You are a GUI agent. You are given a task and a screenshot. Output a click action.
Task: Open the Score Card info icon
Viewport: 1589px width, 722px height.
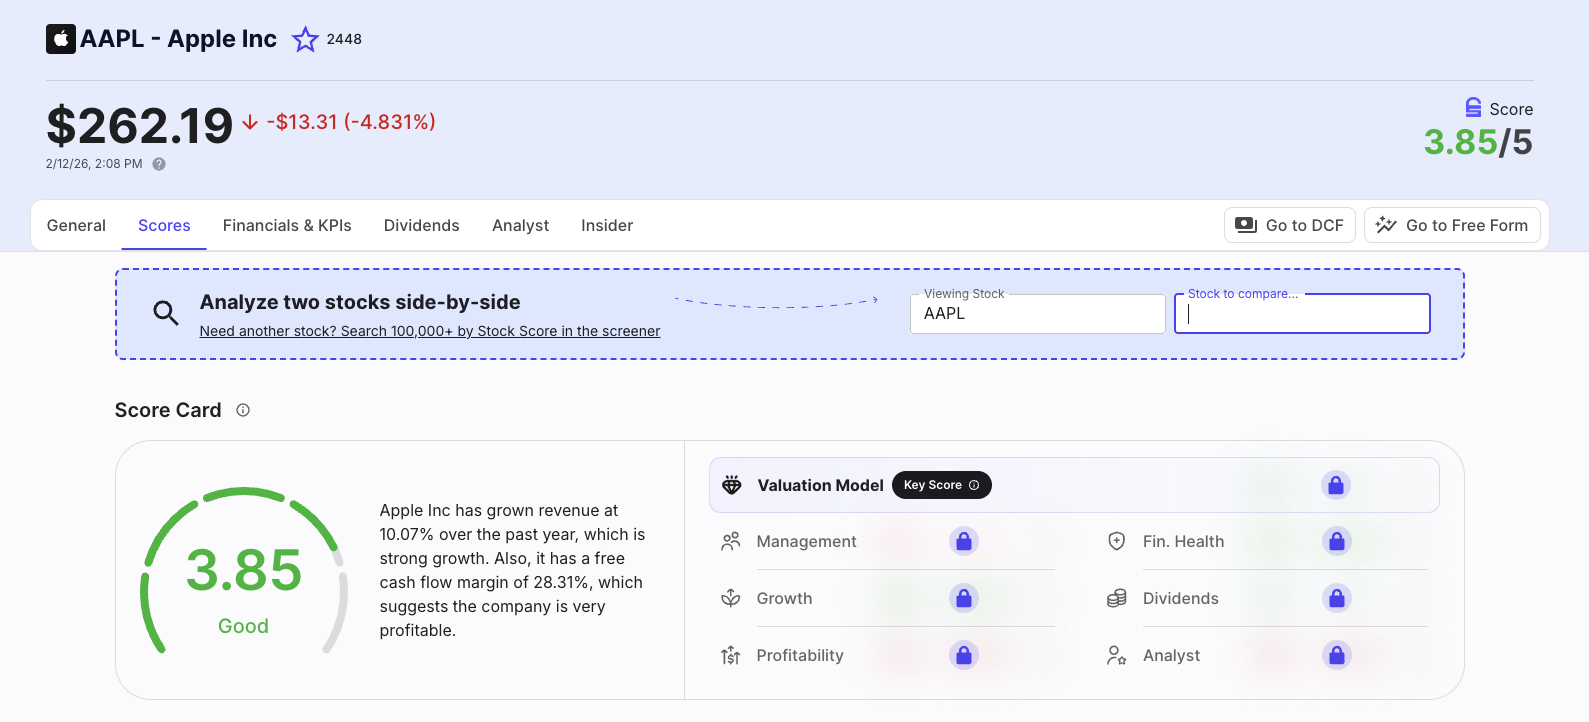click(x=243, y=410)
